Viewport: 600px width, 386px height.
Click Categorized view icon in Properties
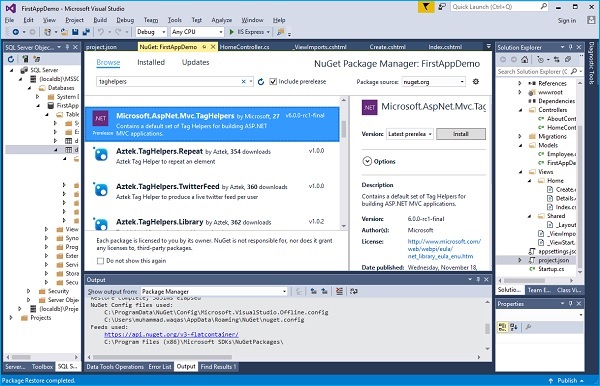(x=502, y=327)
